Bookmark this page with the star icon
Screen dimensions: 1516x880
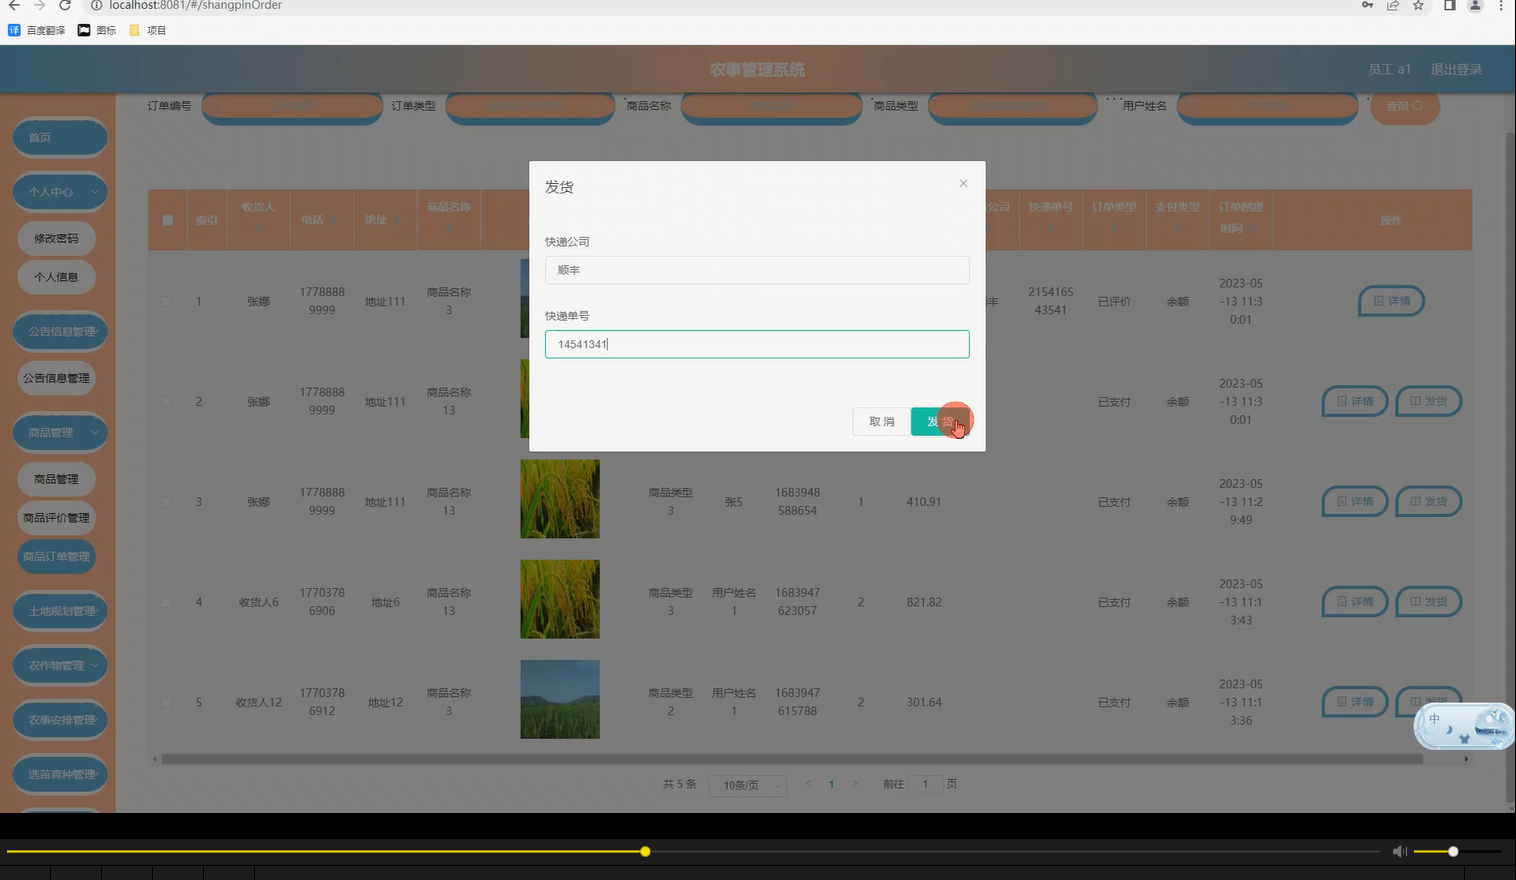tap(1418, 5)
